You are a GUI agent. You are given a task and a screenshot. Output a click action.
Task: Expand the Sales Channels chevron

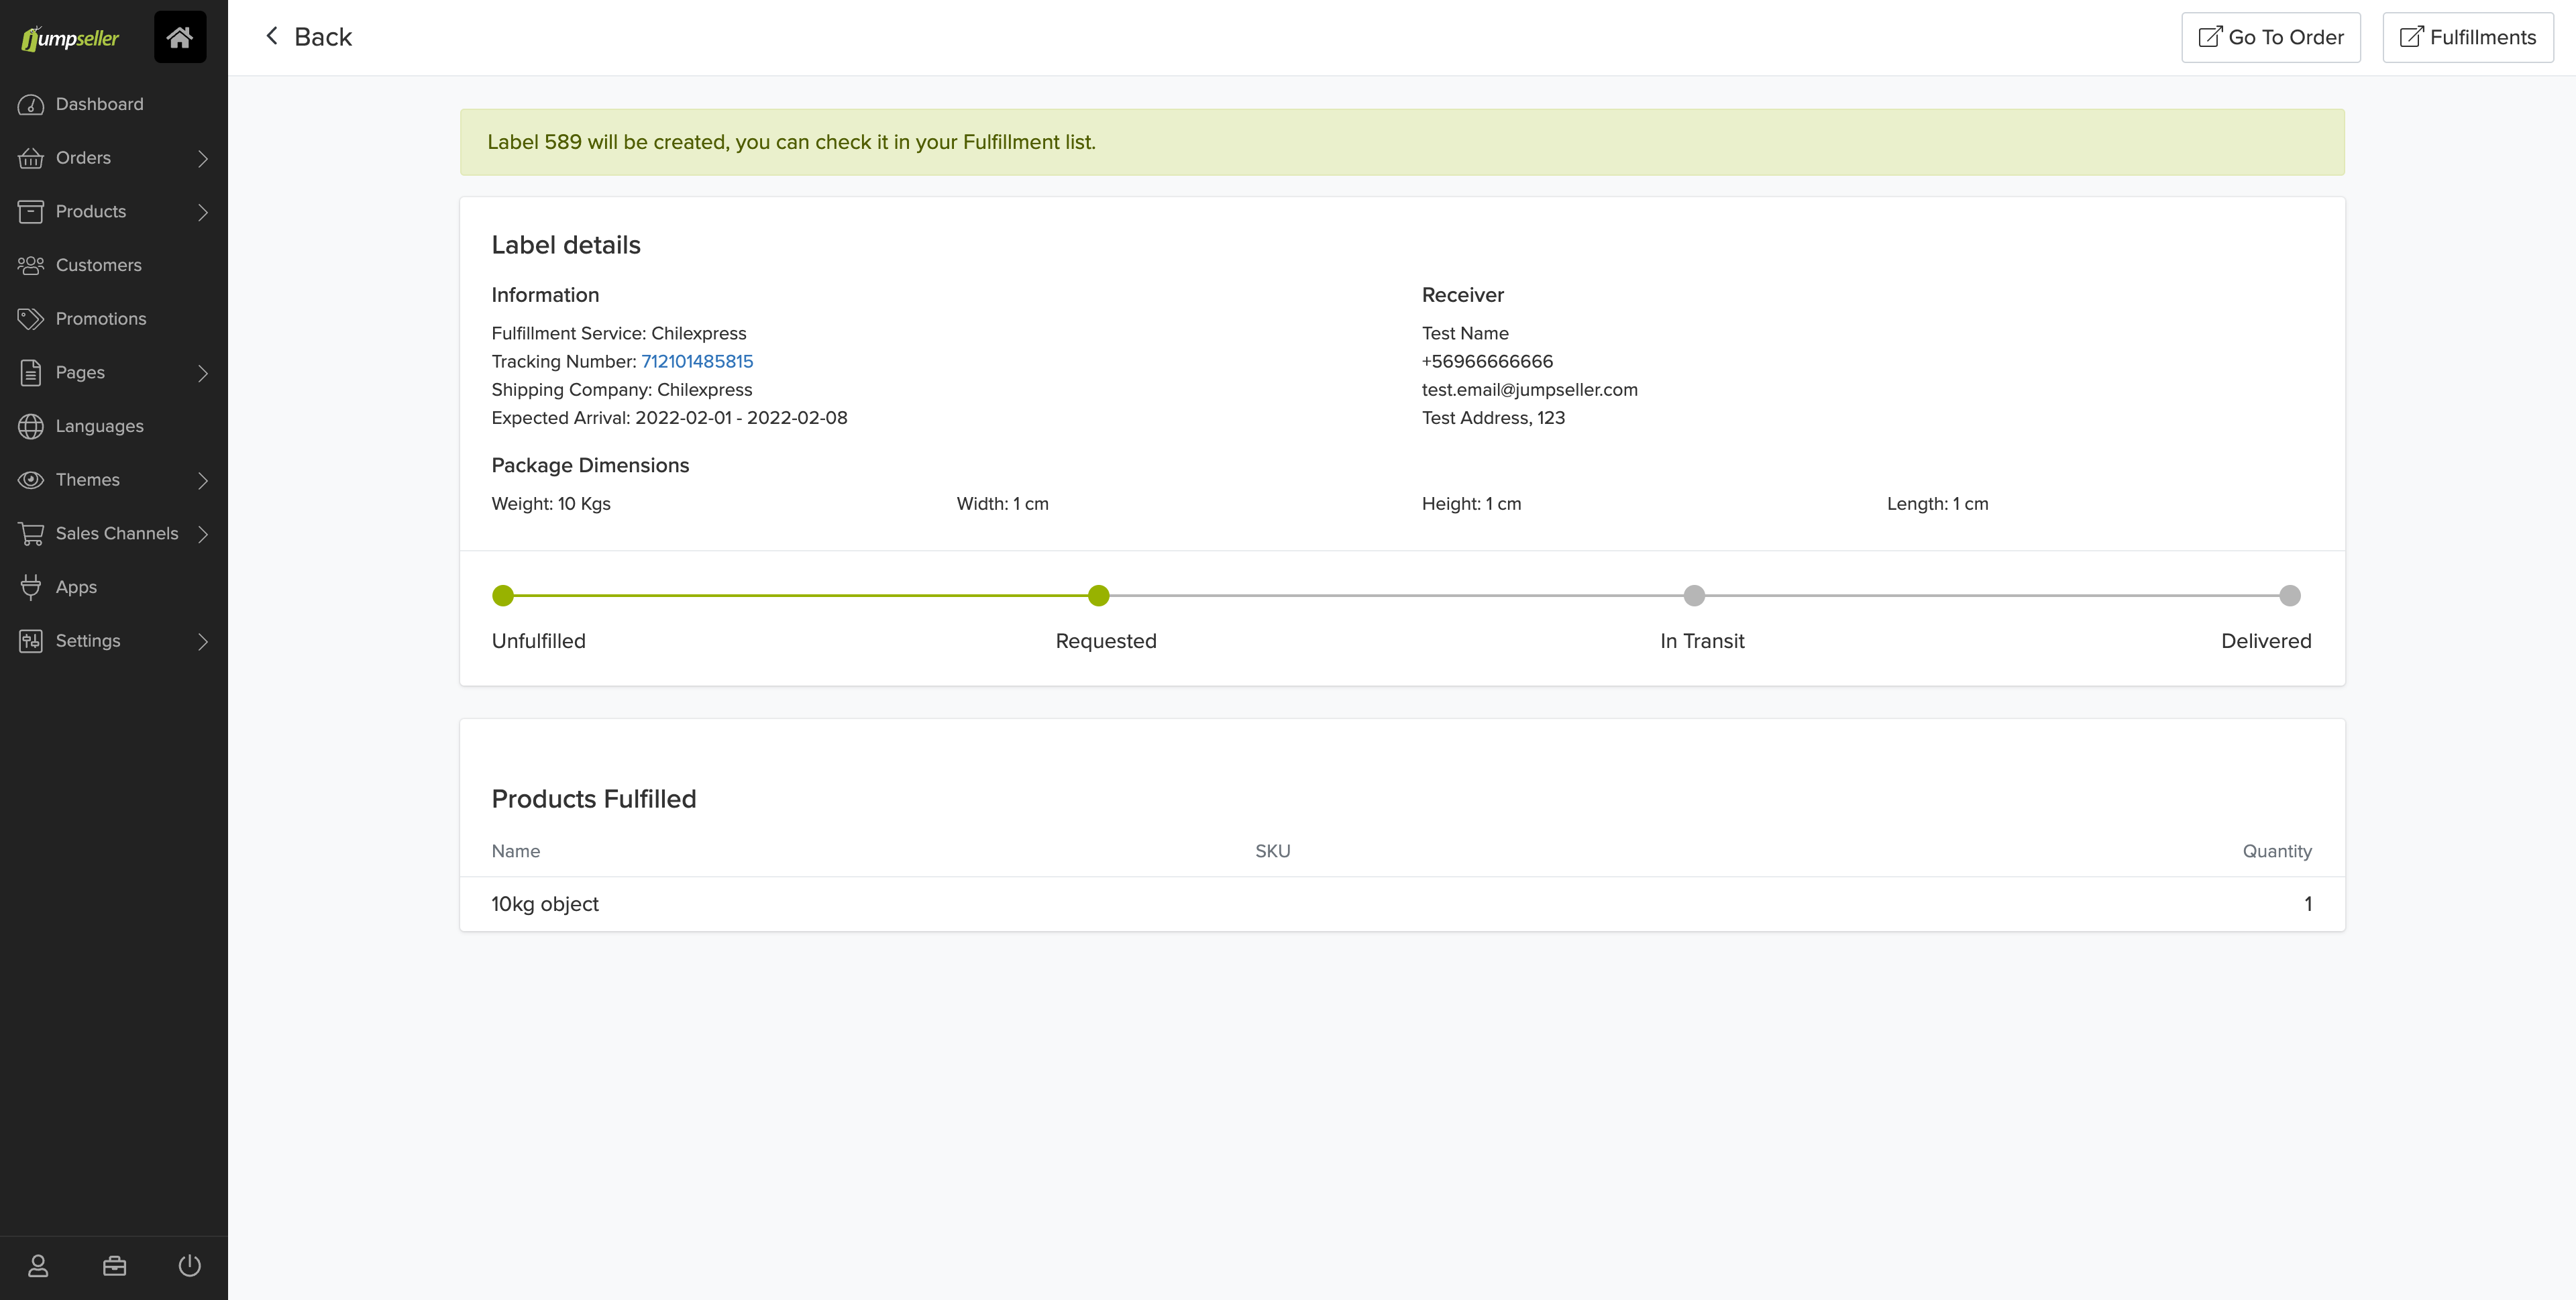(x=203, y=534)
